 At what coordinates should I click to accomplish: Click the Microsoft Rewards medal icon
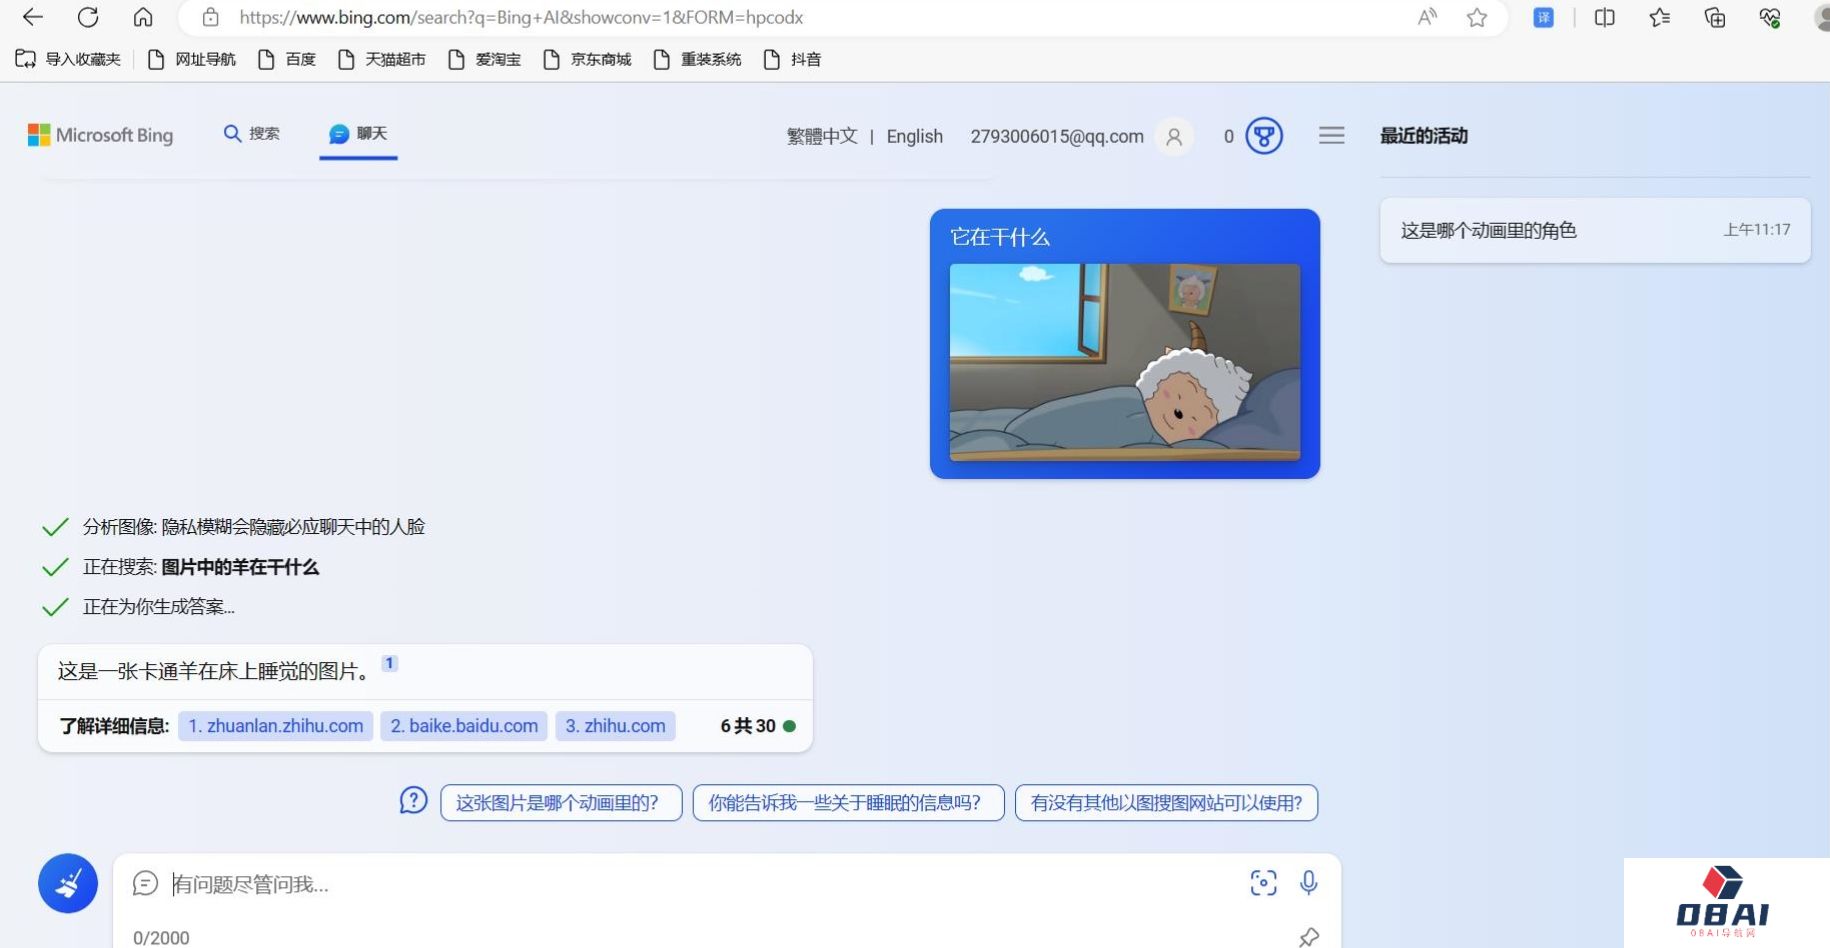pos(1264,136)
